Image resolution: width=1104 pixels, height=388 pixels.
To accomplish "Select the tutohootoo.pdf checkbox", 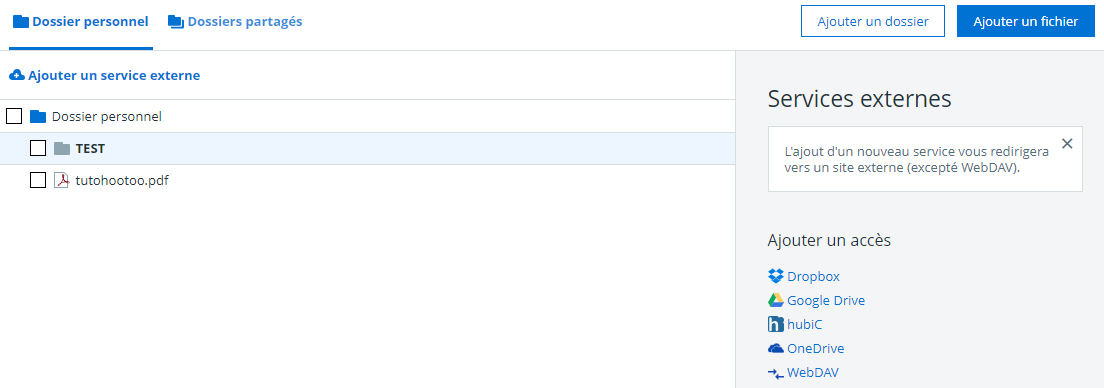I will (x=38, y=180).
